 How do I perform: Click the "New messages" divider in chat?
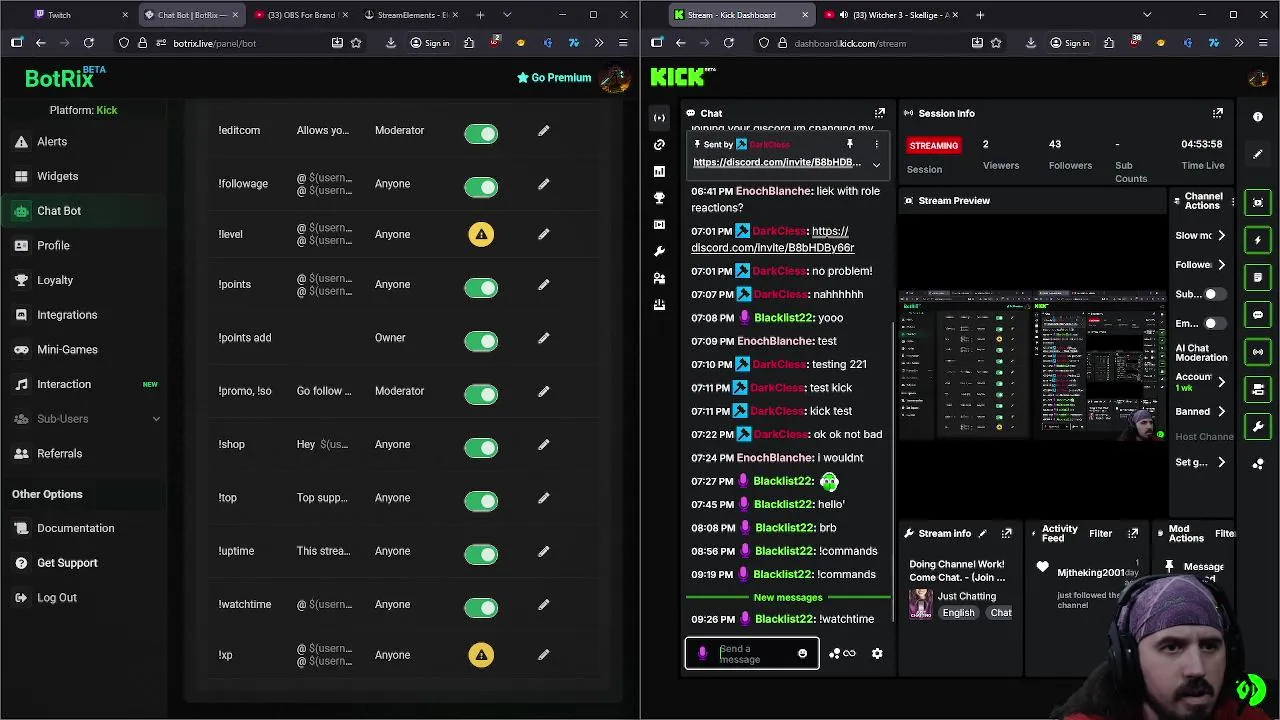coord(788,598)
